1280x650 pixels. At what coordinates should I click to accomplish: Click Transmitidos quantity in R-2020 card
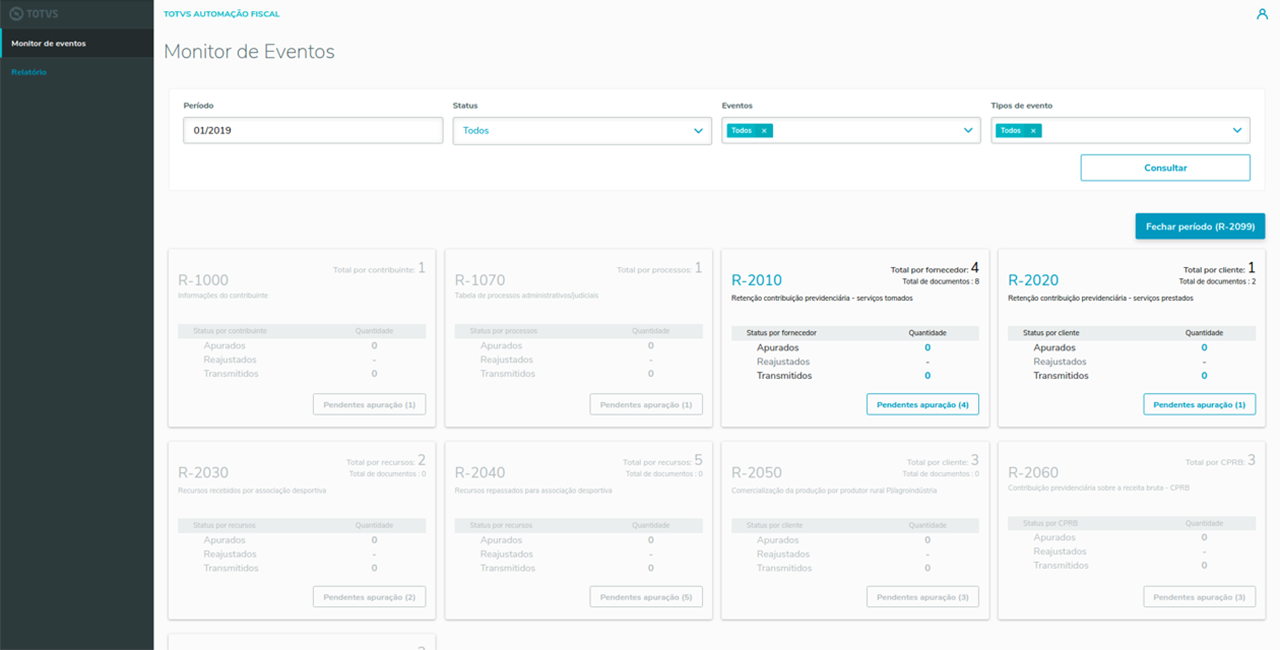1204,376
